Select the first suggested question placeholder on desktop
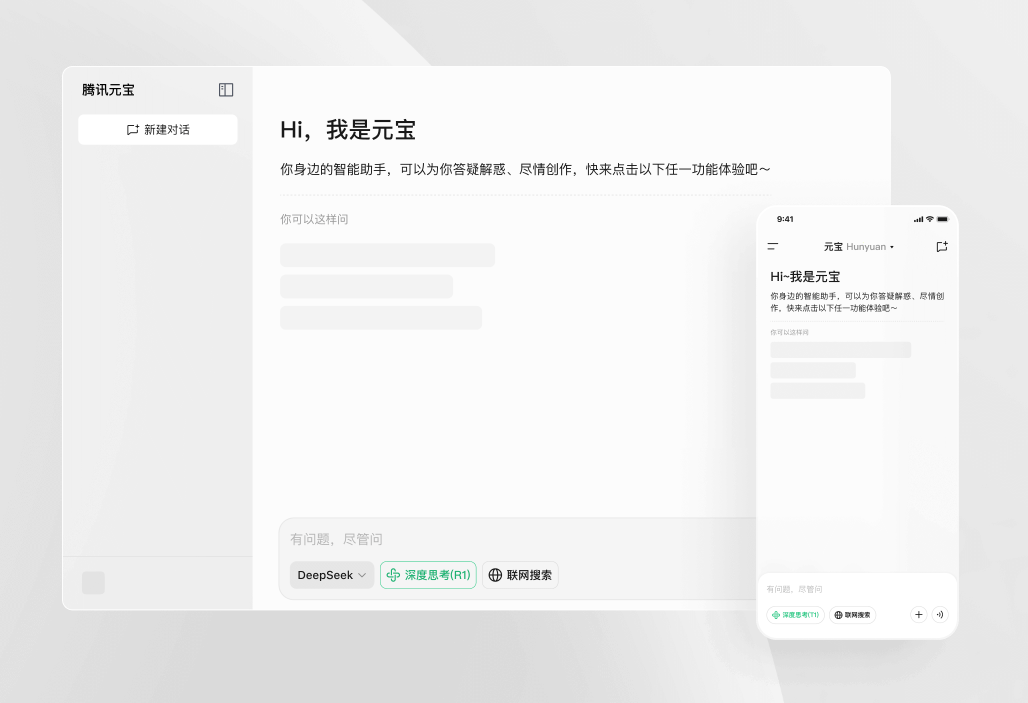 point(387,255)
